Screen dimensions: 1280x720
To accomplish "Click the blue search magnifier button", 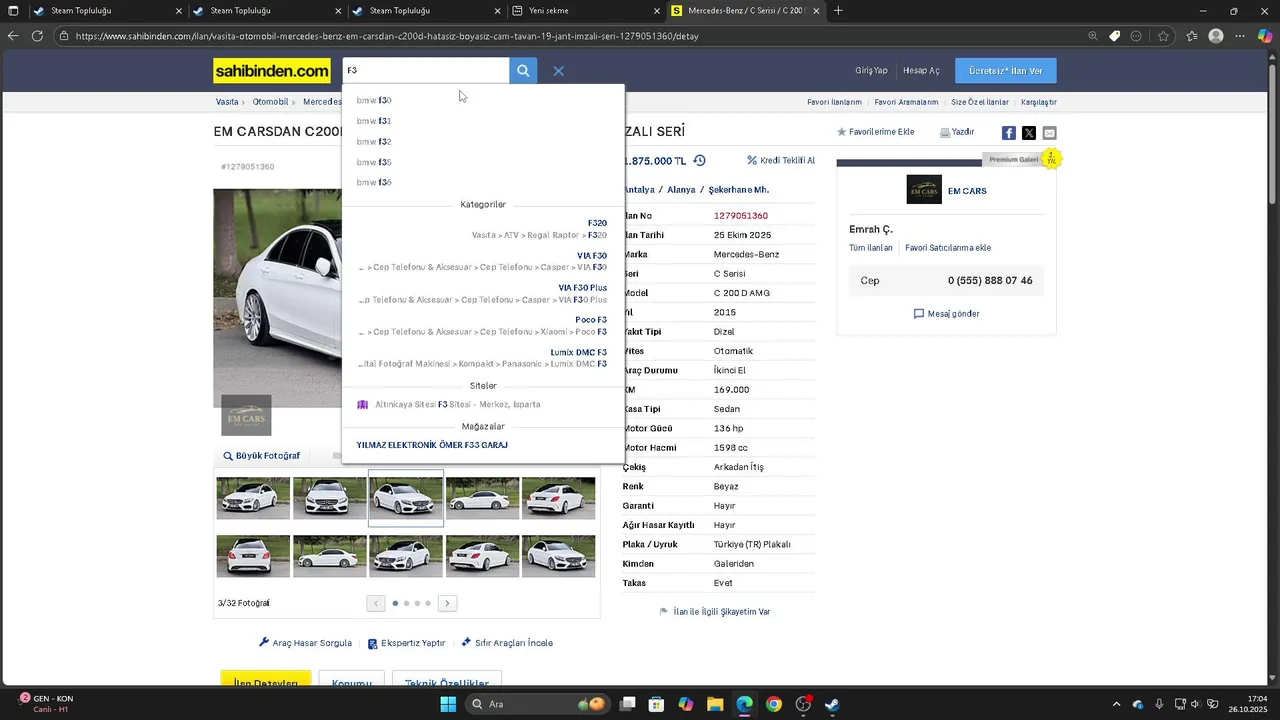I will coord(523,71).
